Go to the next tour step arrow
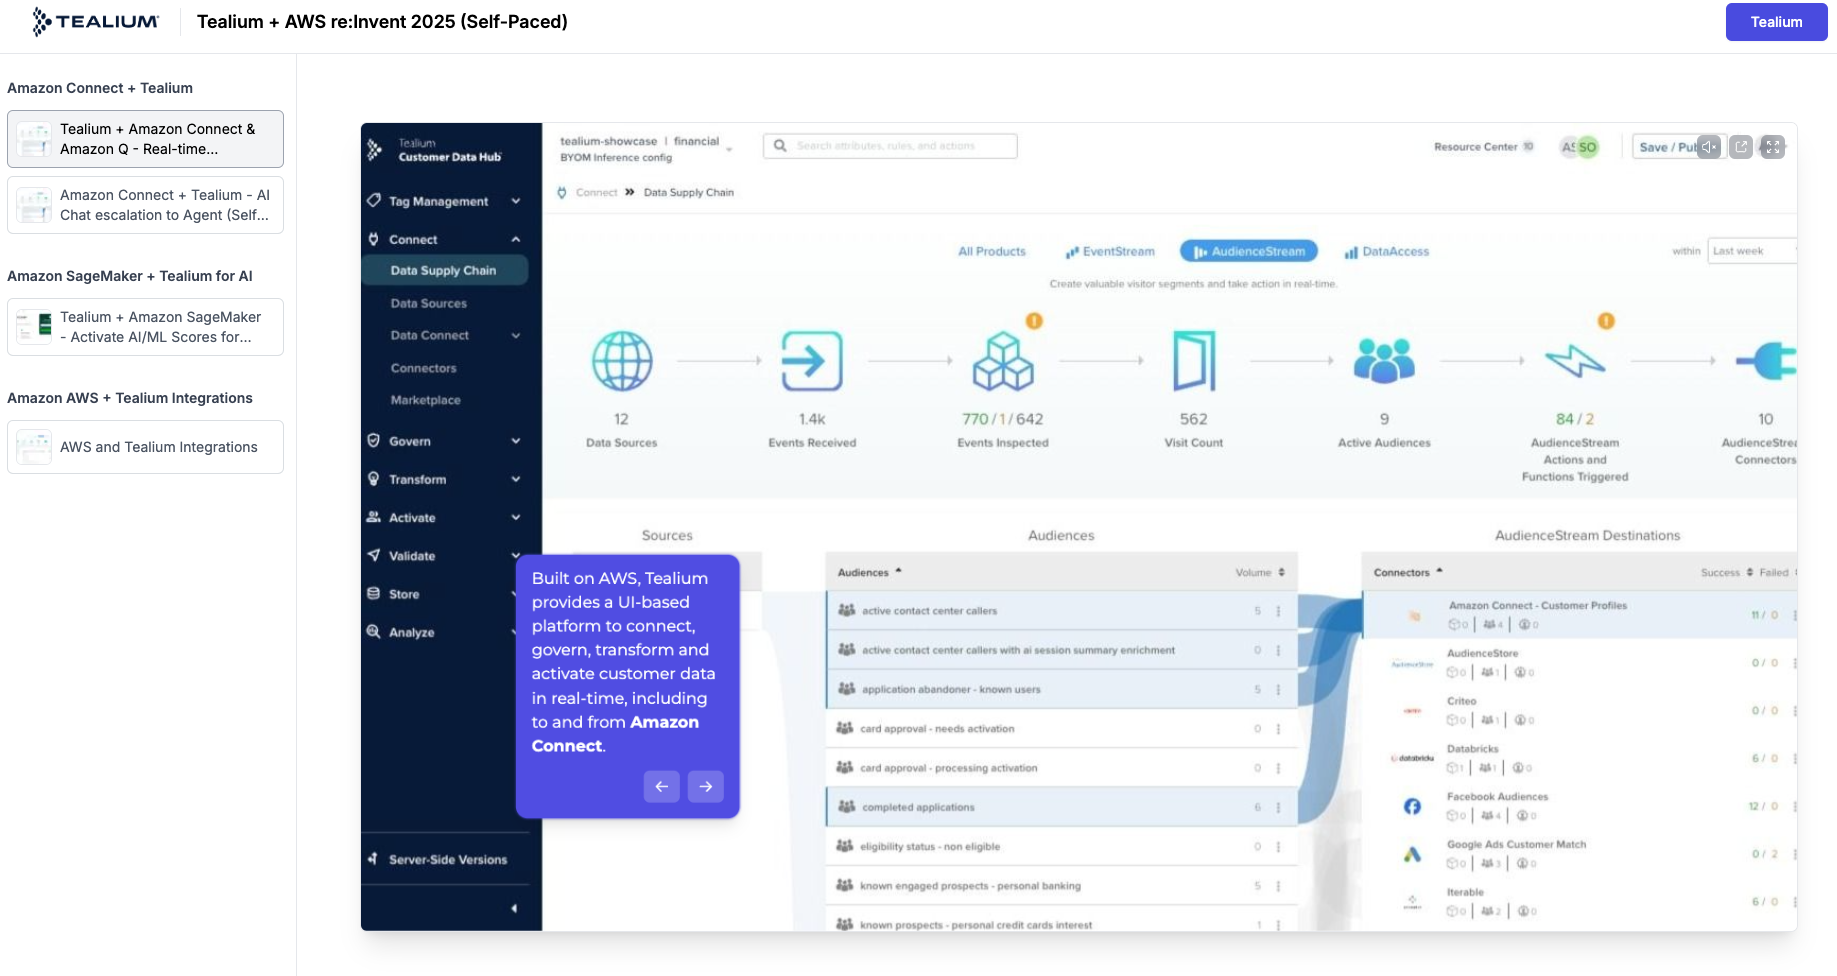Screen dimensions: 1837x976 pos(705,787)
